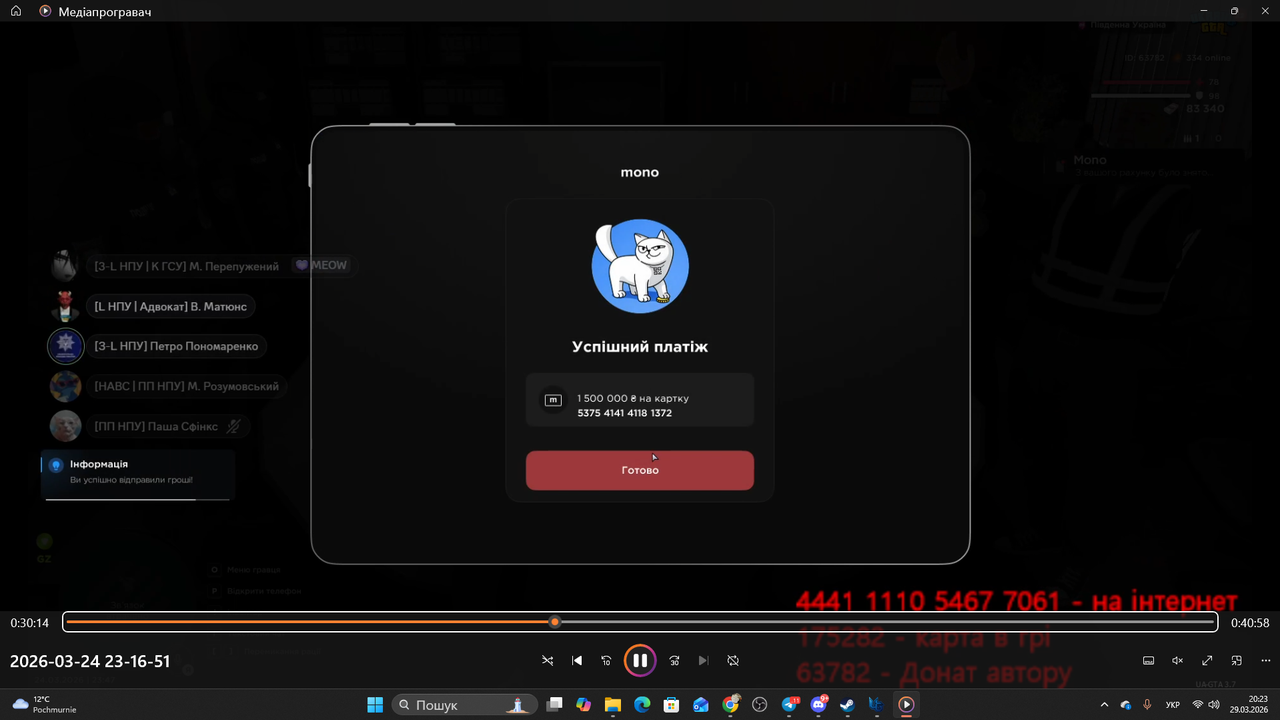1280x720 pixels.
Task: Open File Explorer from the taskbar
Action: point(613,705)
